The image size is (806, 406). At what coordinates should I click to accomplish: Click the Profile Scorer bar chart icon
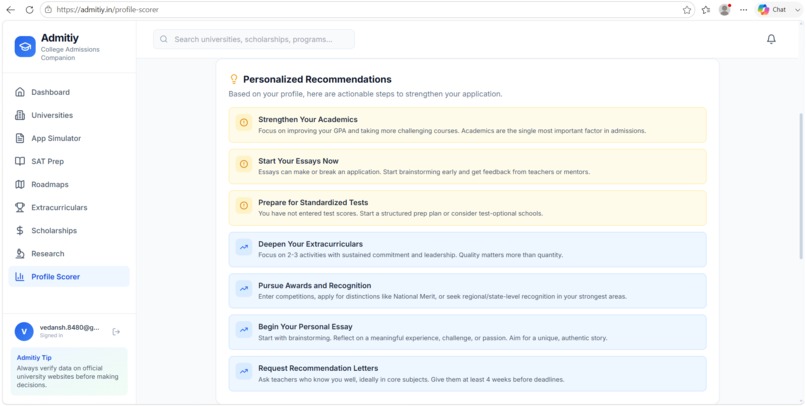tap(20, 276)
